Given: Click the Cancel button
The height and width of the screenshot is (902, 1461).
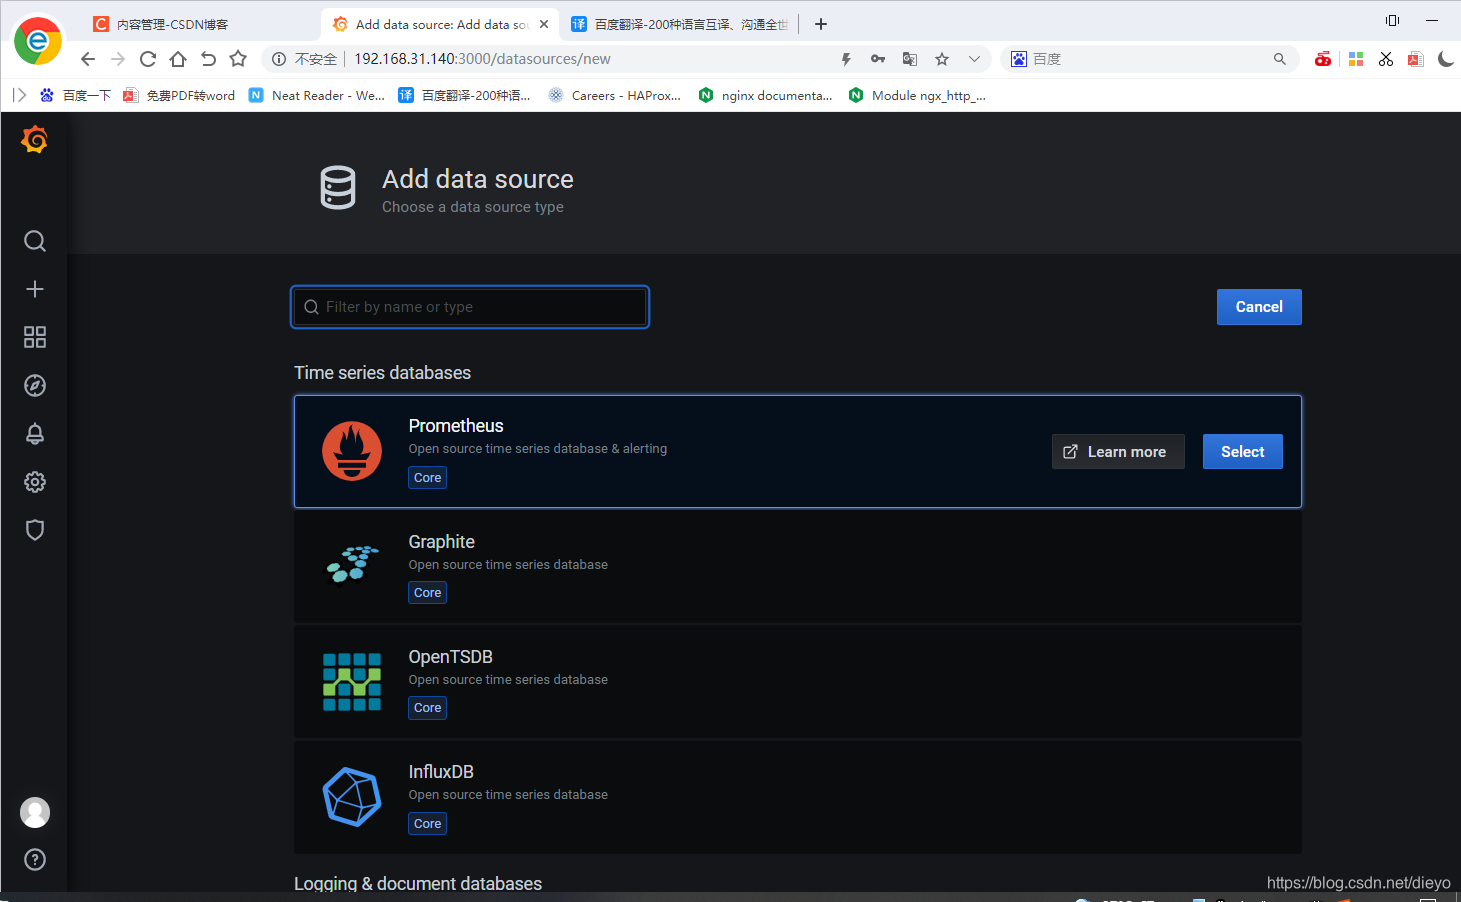Looking at the screenshot, I should (x=1259, y=307).
